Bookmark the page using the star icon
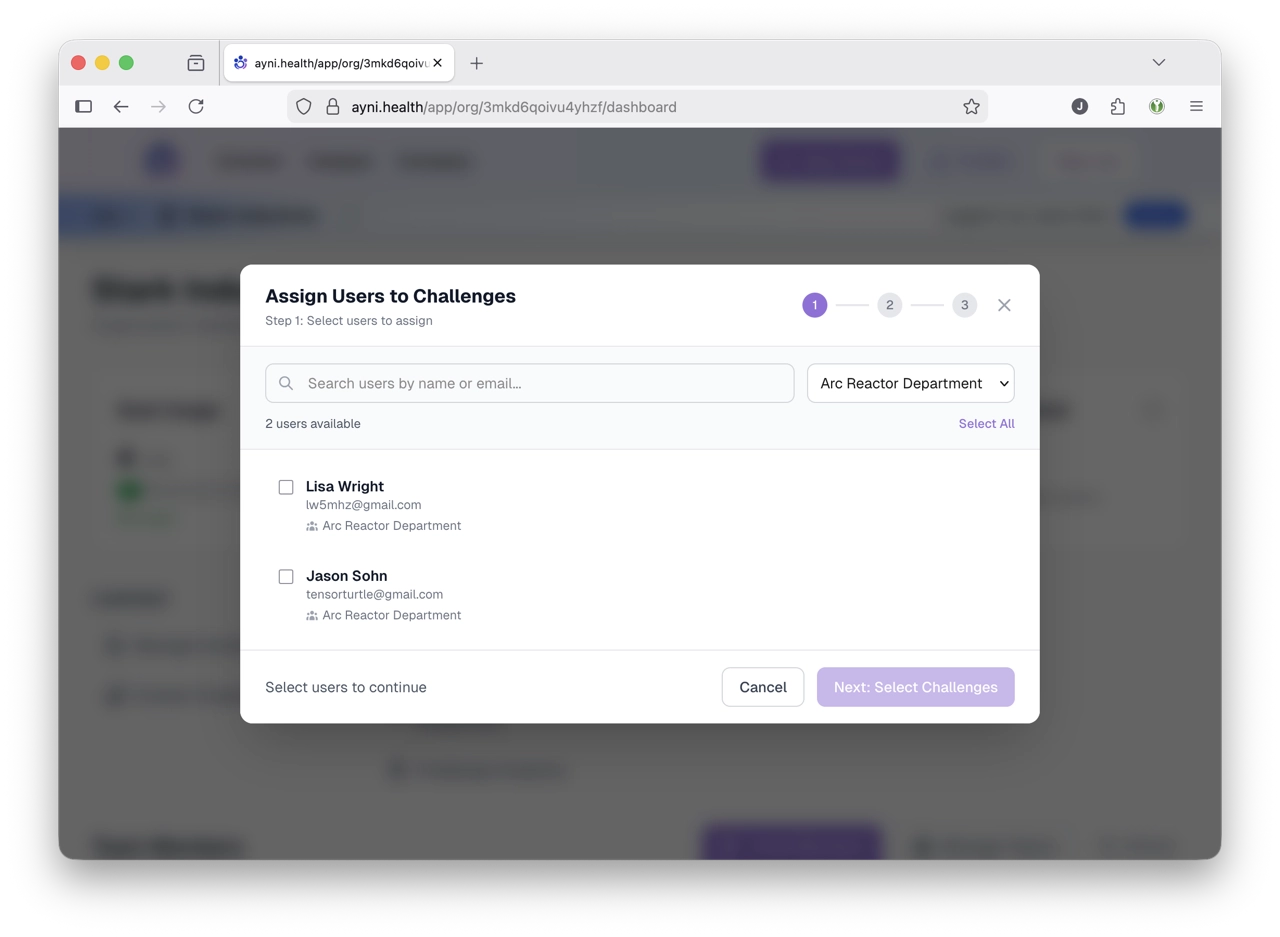This screenshot has height=937, width=1280. pyautogui.click(x=971, y=106)
